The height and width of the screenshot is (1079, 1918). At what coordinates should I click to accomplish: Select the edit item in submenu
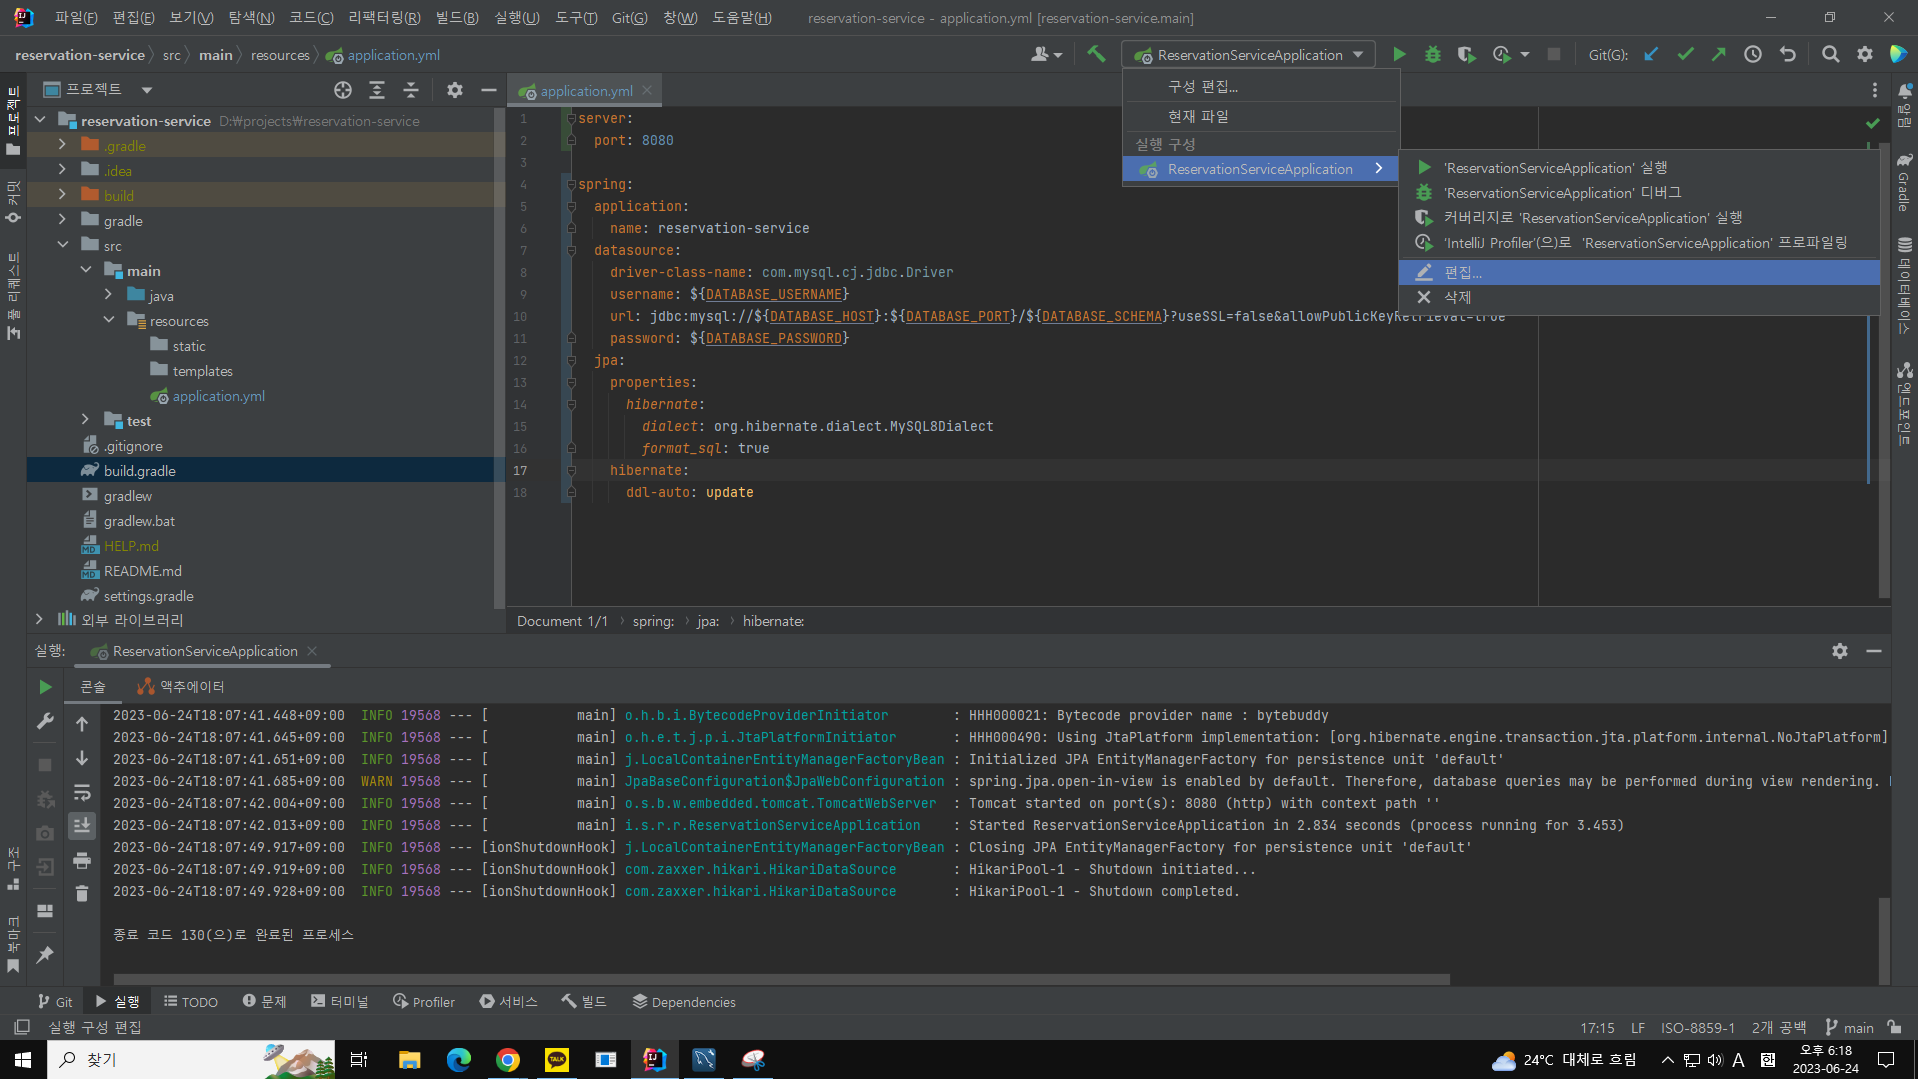pyautogui.click(x=1639, y=272)
